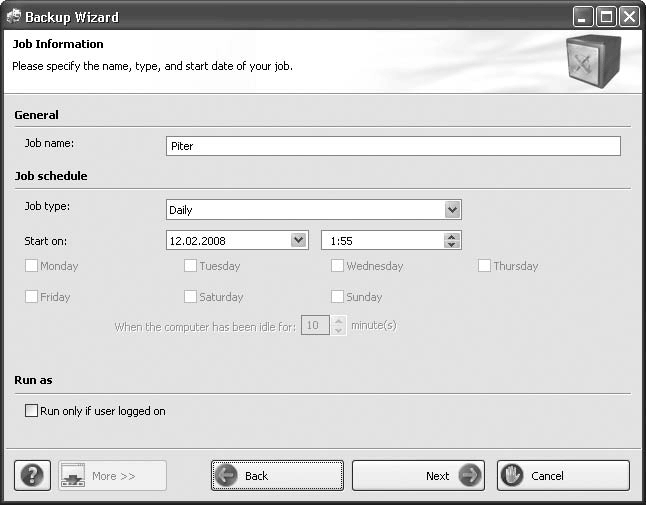
Task: Open the Job type dropdown
Action: pos(452,210)
